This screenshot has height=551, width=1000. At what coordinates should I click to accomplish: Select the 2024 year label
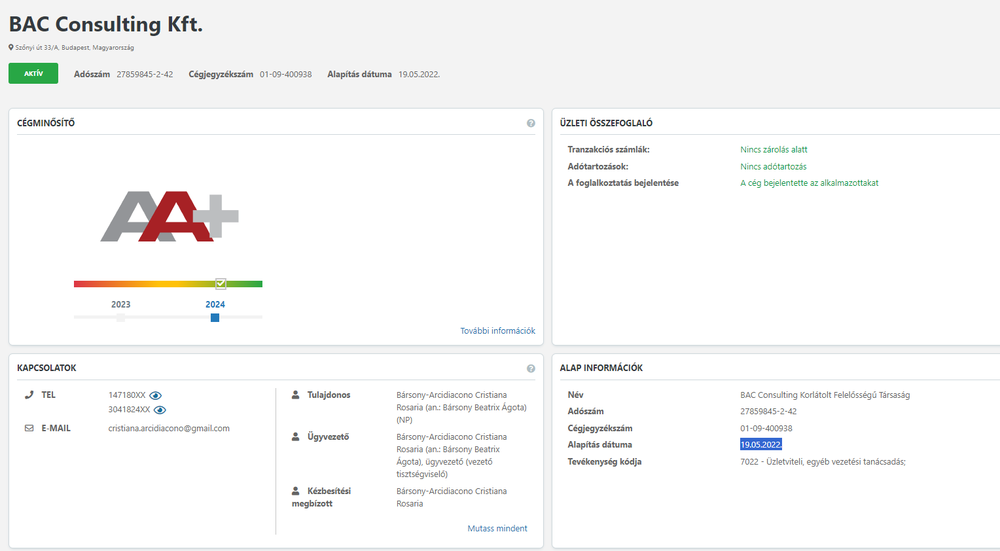point(215,305)
